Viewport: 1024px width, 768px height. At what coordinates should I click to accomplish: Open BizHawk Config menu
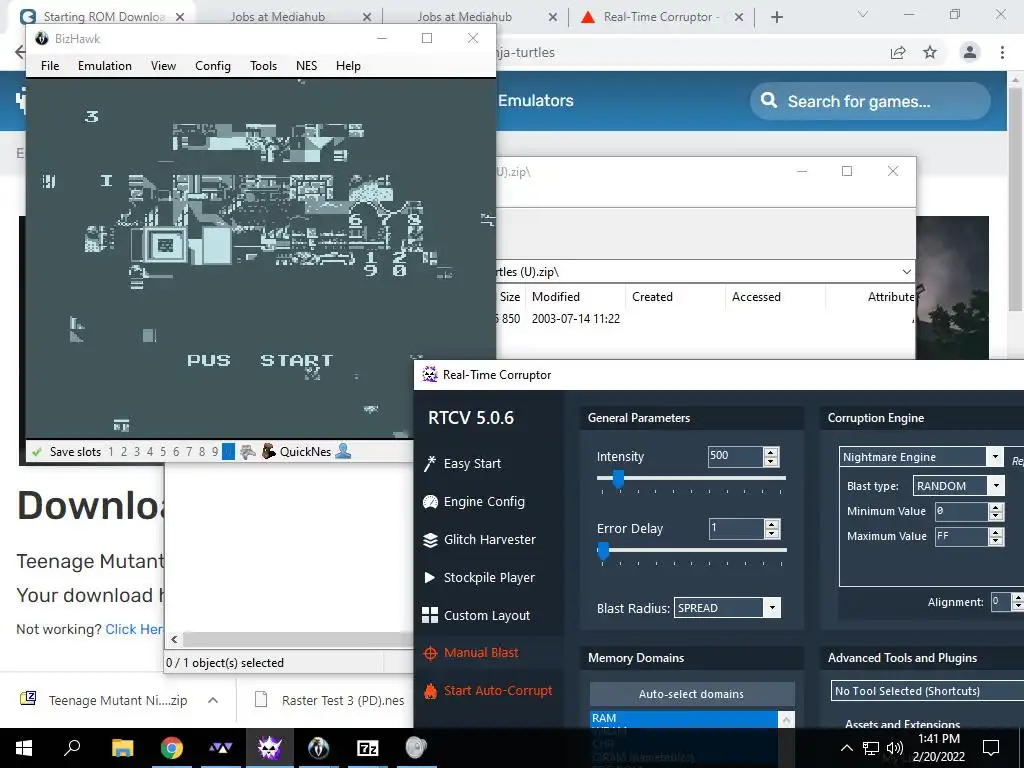coord(213,66)
